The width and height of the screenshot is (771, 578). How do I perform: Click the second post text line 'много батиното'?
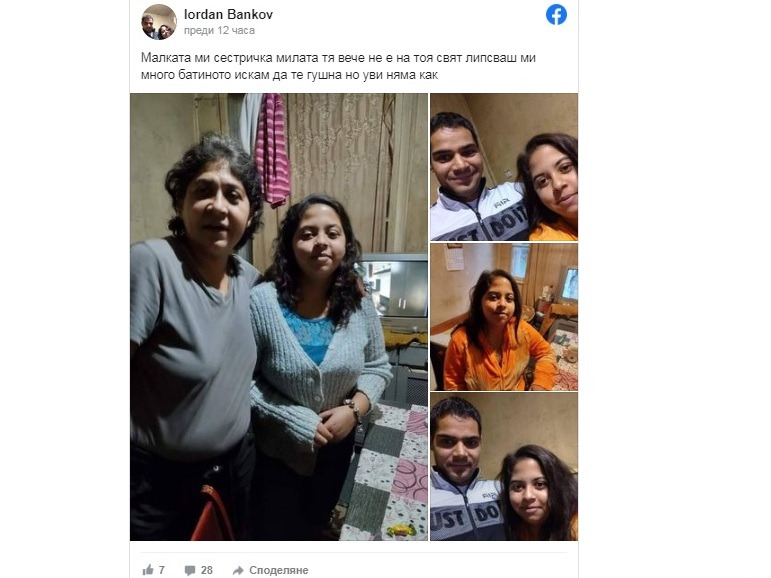[x=289, y=75]
